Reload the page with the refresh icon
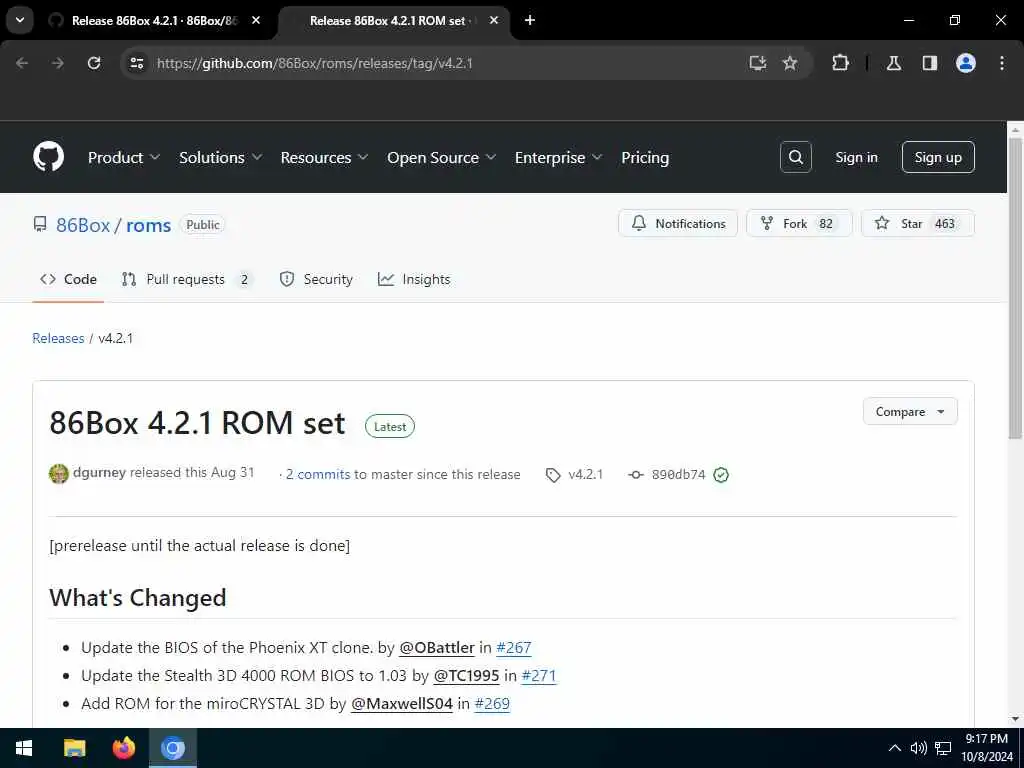Viewport: 1024px width, 768px height. 94,63
